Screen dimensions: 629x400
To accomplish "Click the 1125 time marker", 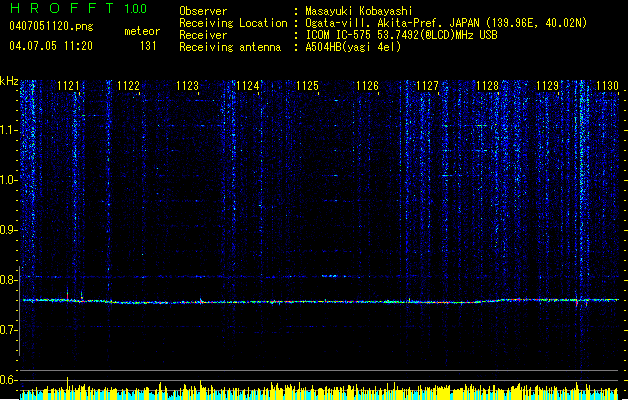I will [307, 86].
